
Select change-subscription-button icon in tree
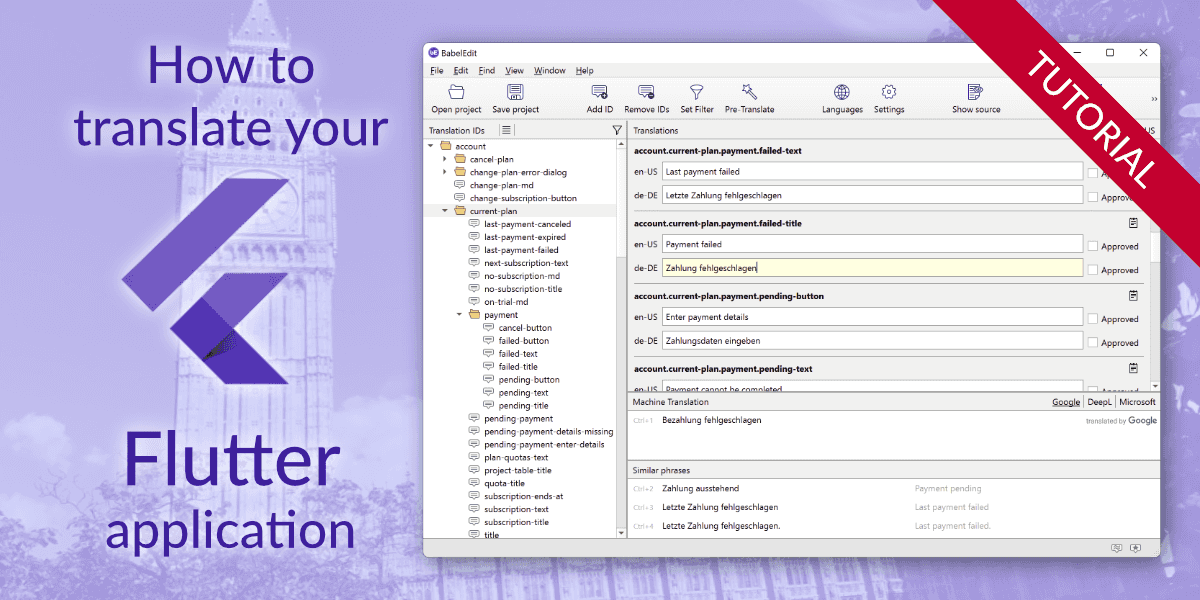pyautogui.click(x=460, y=198)
